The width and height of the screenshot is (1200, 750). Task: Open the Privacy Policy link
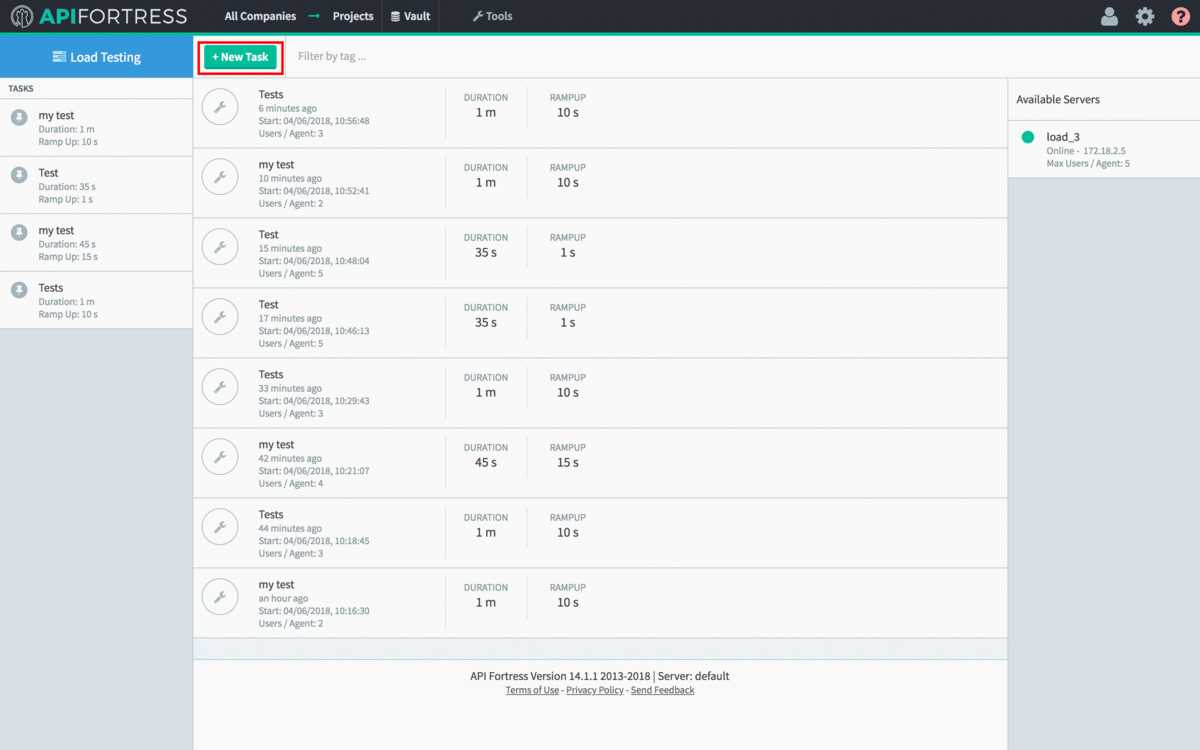[x=594, y=690]
